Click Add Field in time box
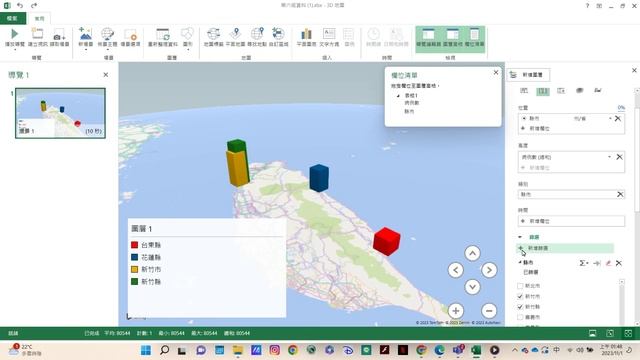640x360 pixels. point(571,221)
